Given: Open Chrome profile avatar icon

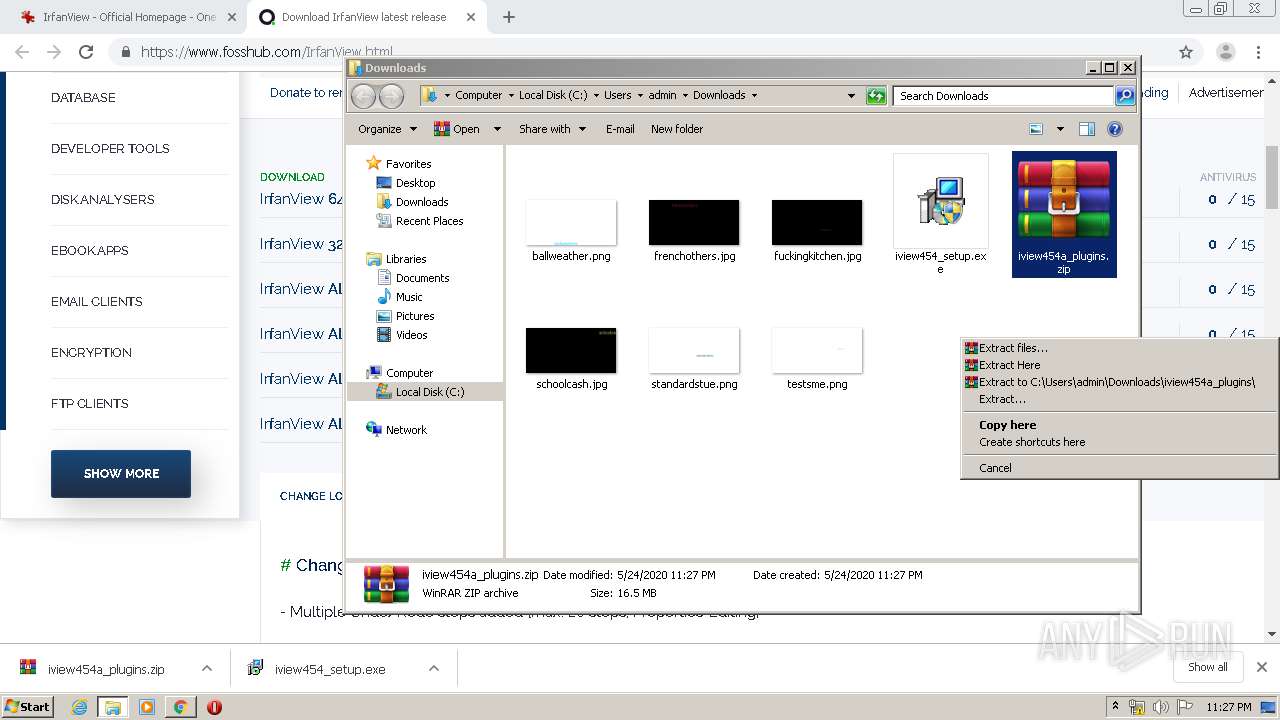Looking at the screenshot, I should coord(1225,52).
